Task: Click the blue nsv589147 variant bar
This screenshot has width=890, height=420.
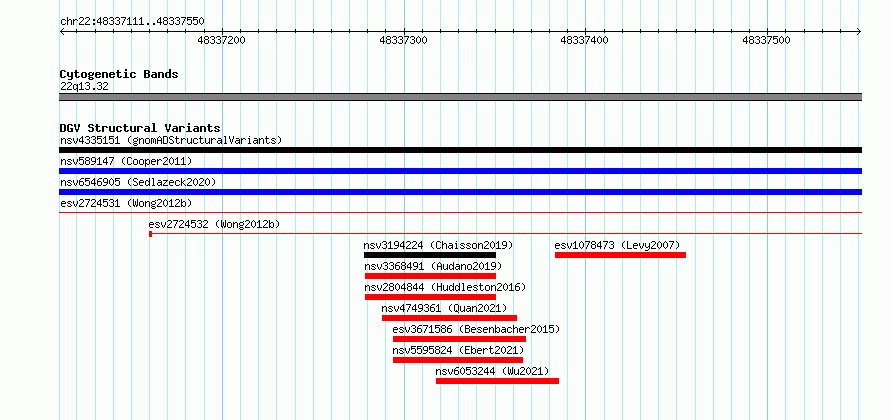Action: tap(460, 171)
